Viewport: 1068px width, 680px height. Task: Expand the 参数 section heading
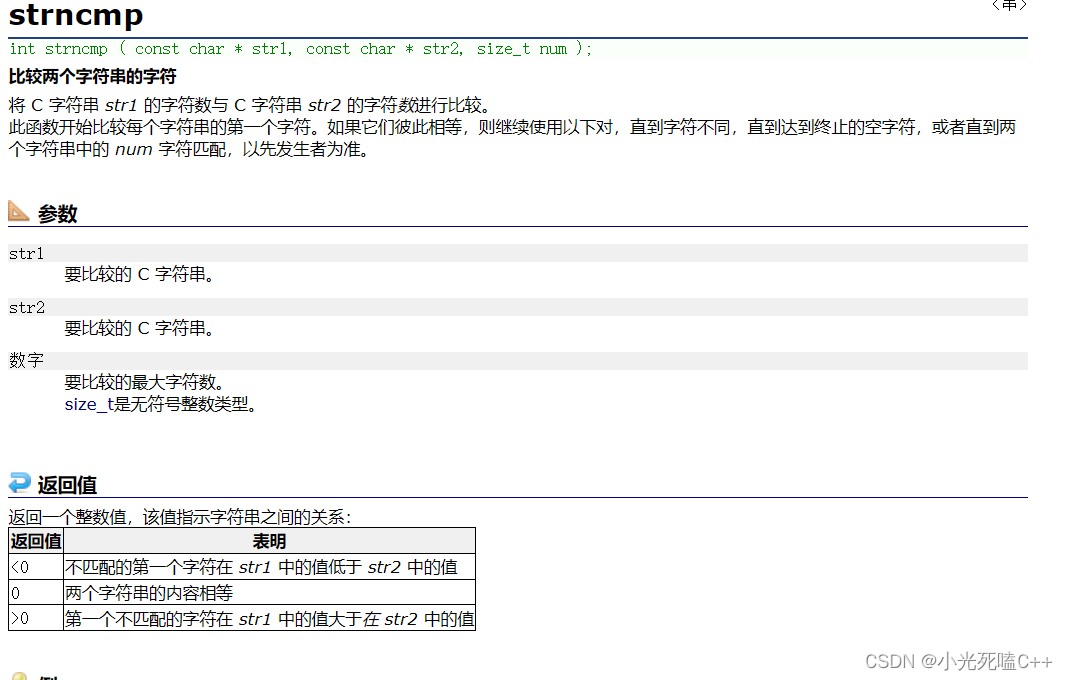(x=55, y=212)
